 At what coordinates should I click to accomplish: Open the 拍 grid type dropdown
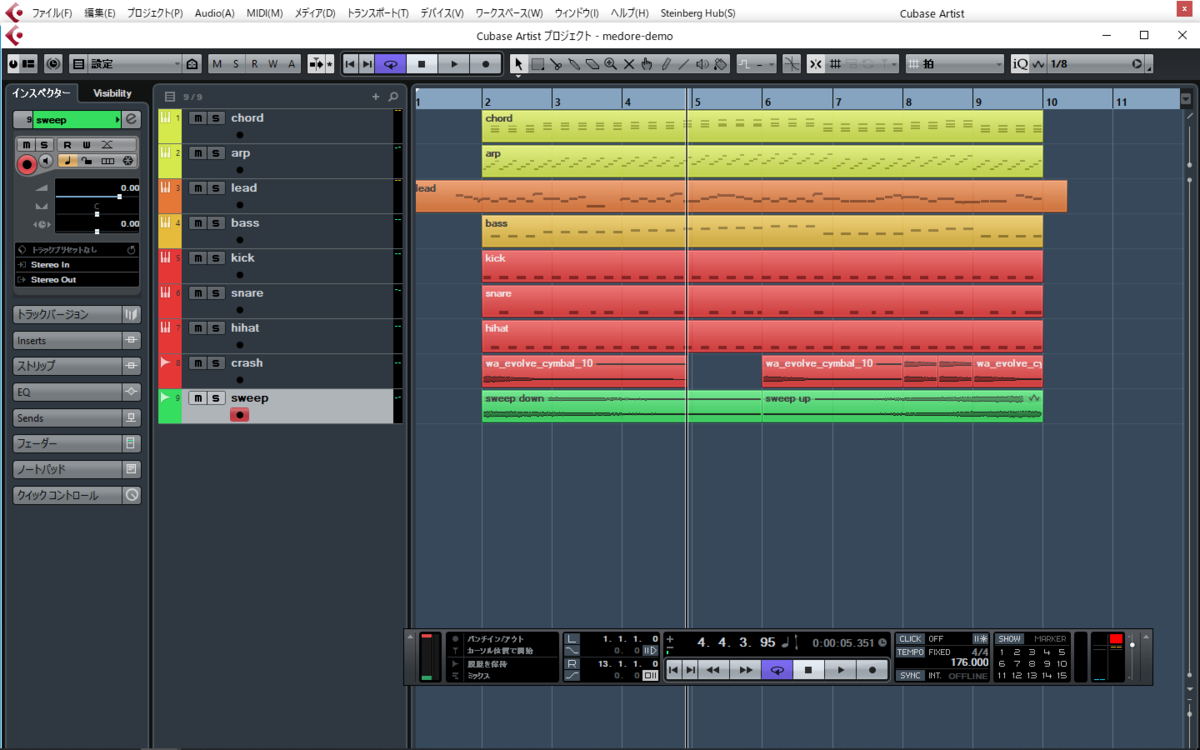pyautogui.click(x=955, y=64)
